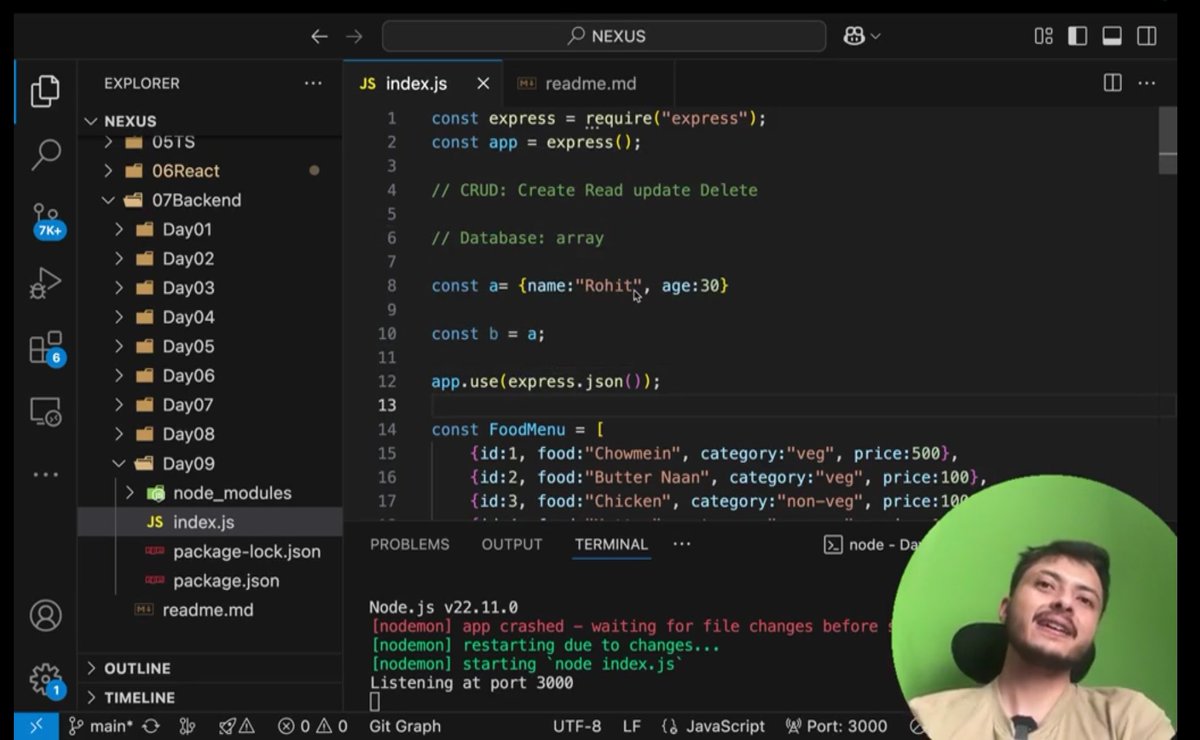Open the Accounts icon near the bottom
Image resolution: width=1200 pixels, height=740 pixels.
(x=44, y=616)
